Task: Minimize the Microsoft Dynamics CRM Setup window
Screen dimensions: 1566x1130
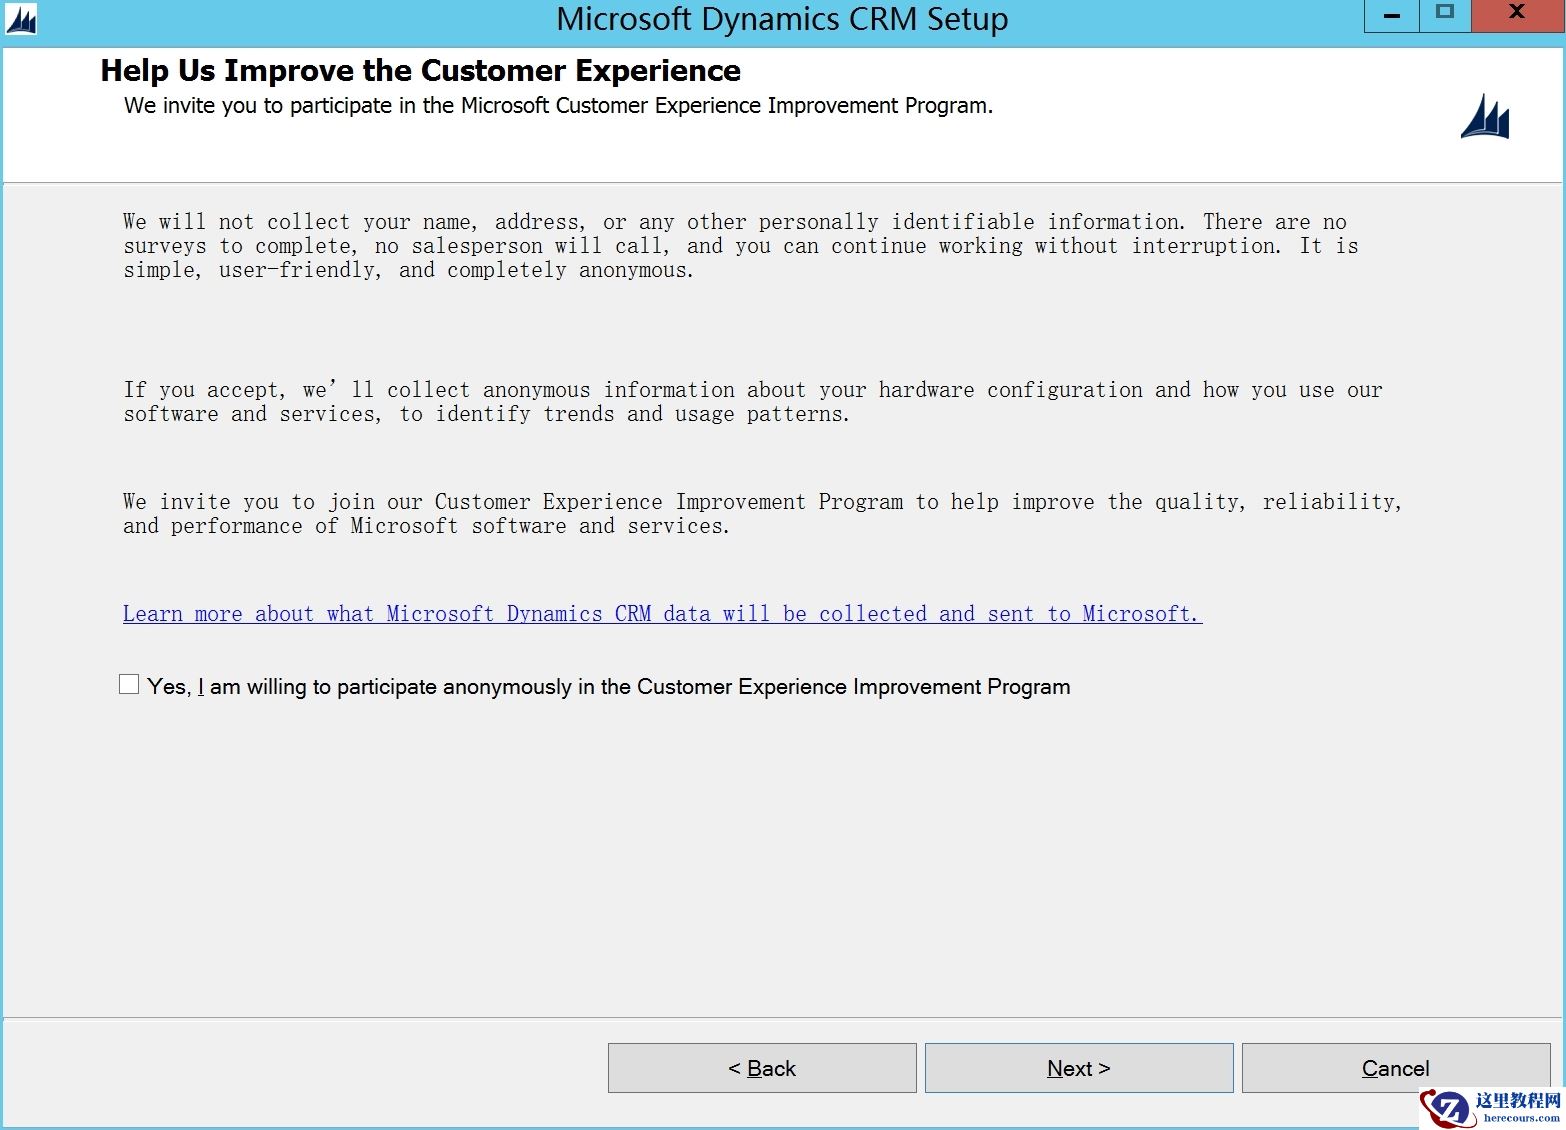Action: coord(1390,16)
